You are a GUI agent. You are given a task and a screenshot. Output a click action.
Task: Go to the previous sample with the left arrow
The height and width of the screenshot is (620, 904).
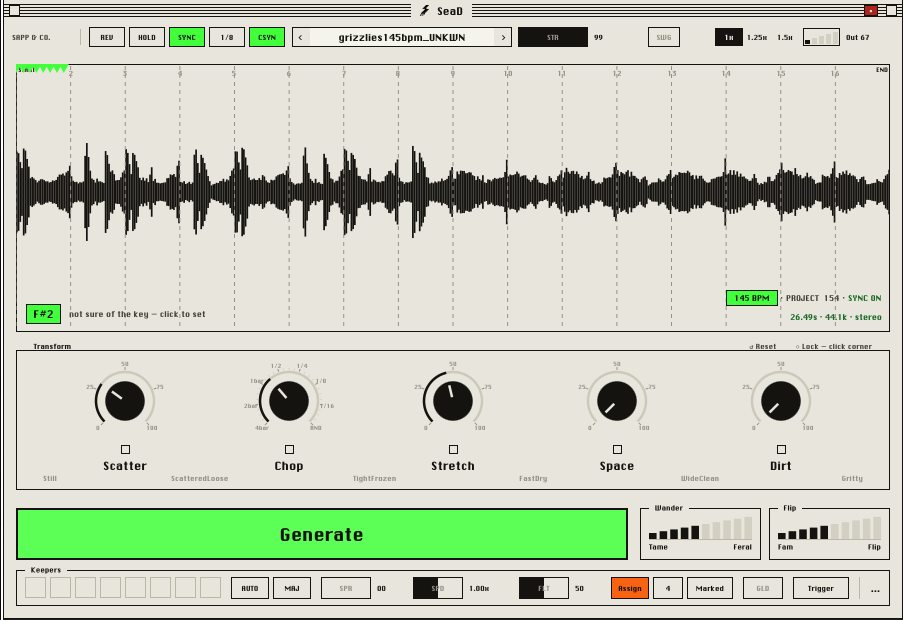point(300,37)
